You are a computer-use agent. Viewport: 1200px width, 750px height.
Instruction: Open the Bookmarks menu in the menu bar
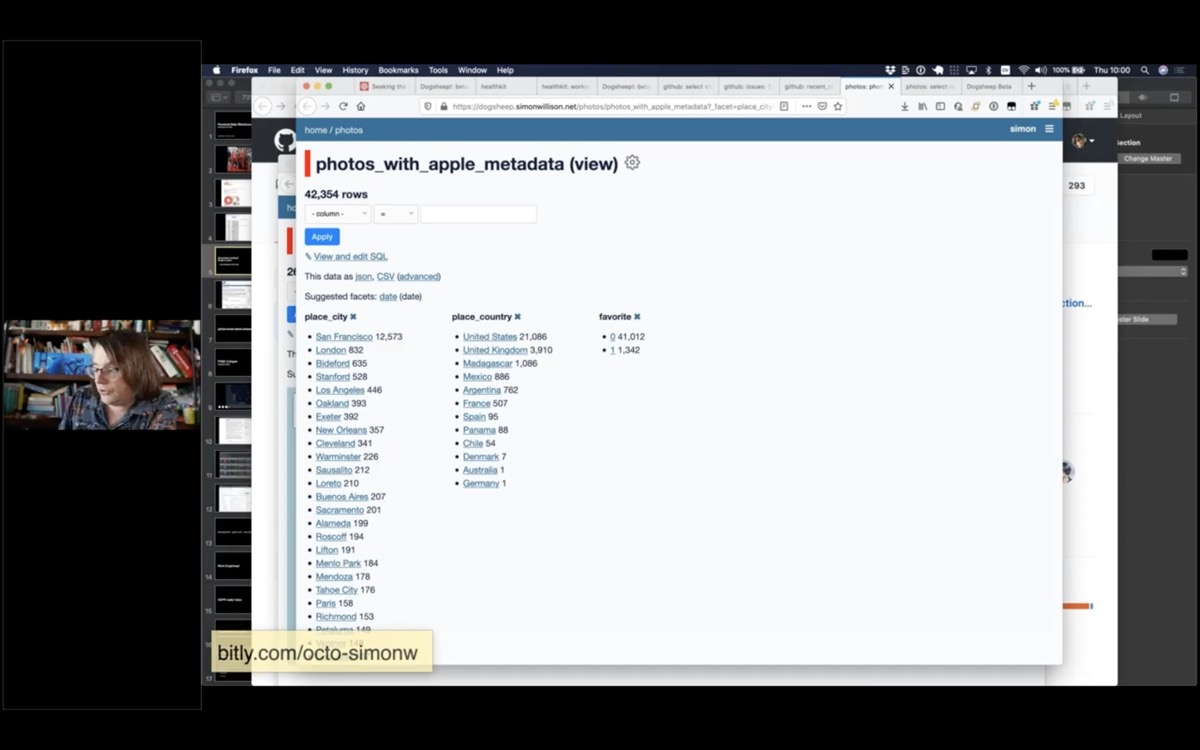click(x=398, y=70)
